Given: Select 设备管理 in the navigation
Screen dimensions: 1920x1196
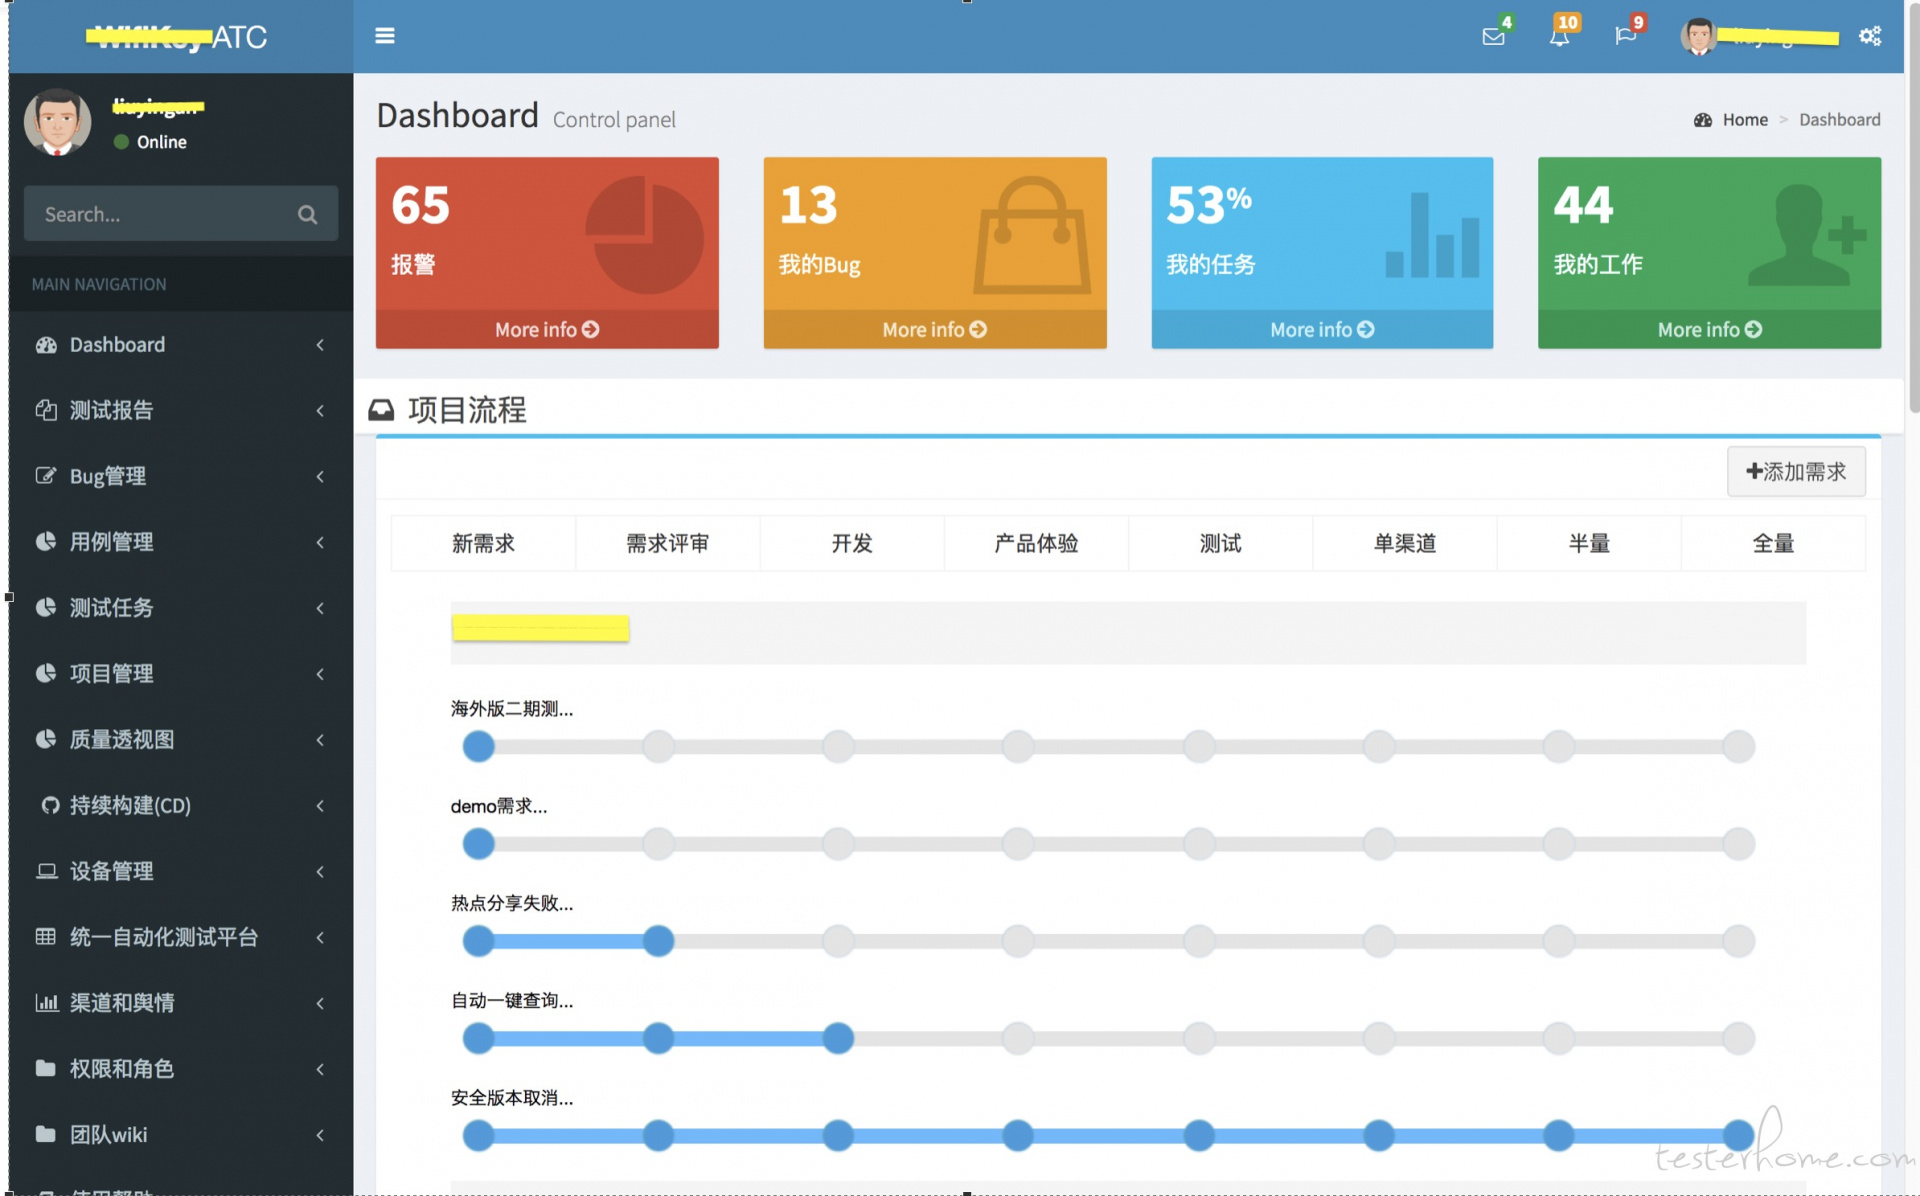Looking at the screenshot, I should 110,871.
